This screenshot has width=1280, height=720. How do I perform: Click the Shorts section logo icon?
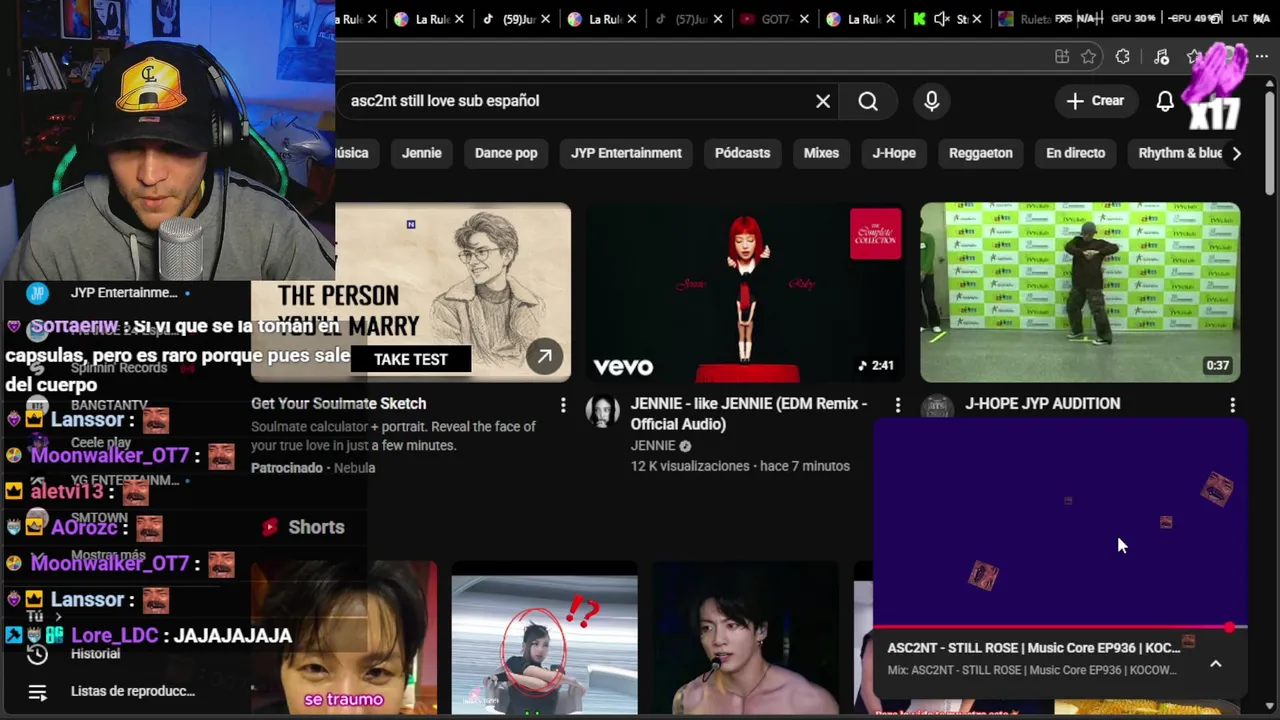(269, 527)
